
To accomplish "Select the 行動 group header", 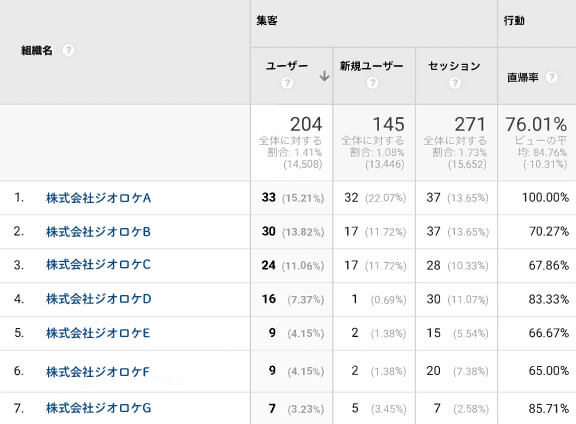I will click(x=514, y=21).
